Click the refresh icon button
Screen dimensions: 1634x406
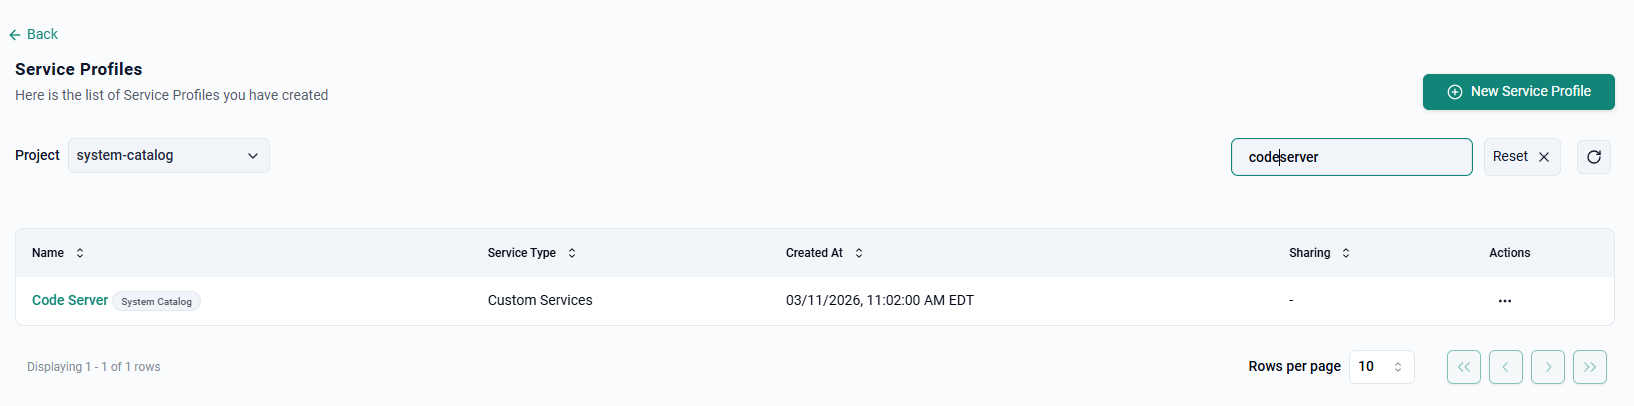(x=1593, y=157)
